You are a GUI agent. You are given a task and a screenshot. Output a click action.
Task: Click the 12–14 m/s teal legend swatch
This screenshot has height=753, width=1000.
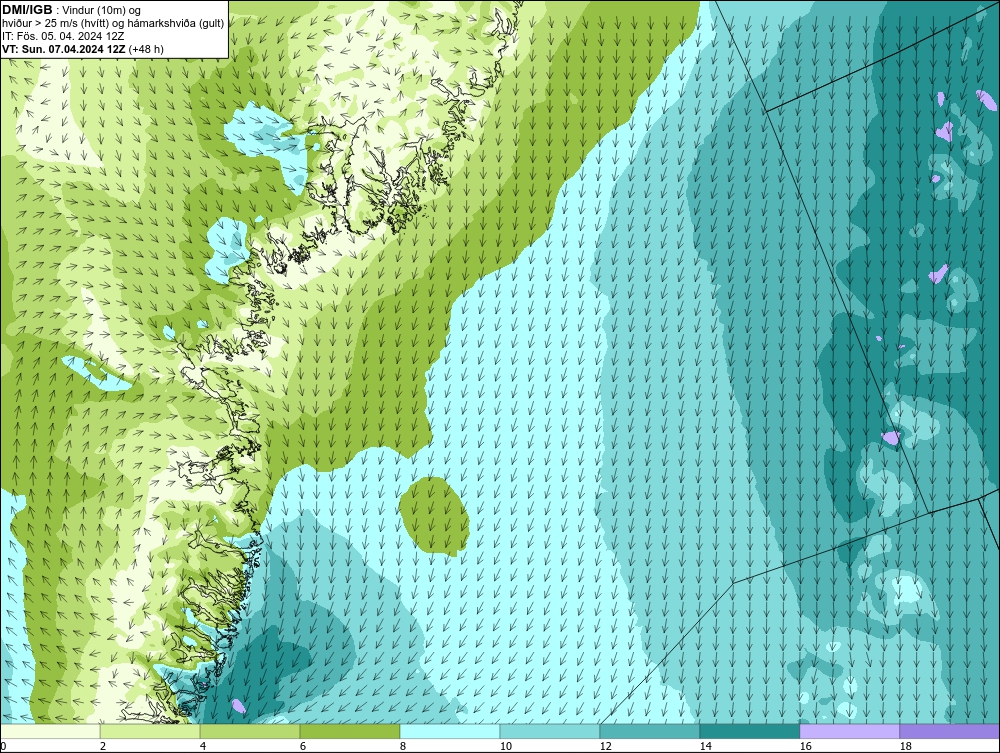[650, 731]
